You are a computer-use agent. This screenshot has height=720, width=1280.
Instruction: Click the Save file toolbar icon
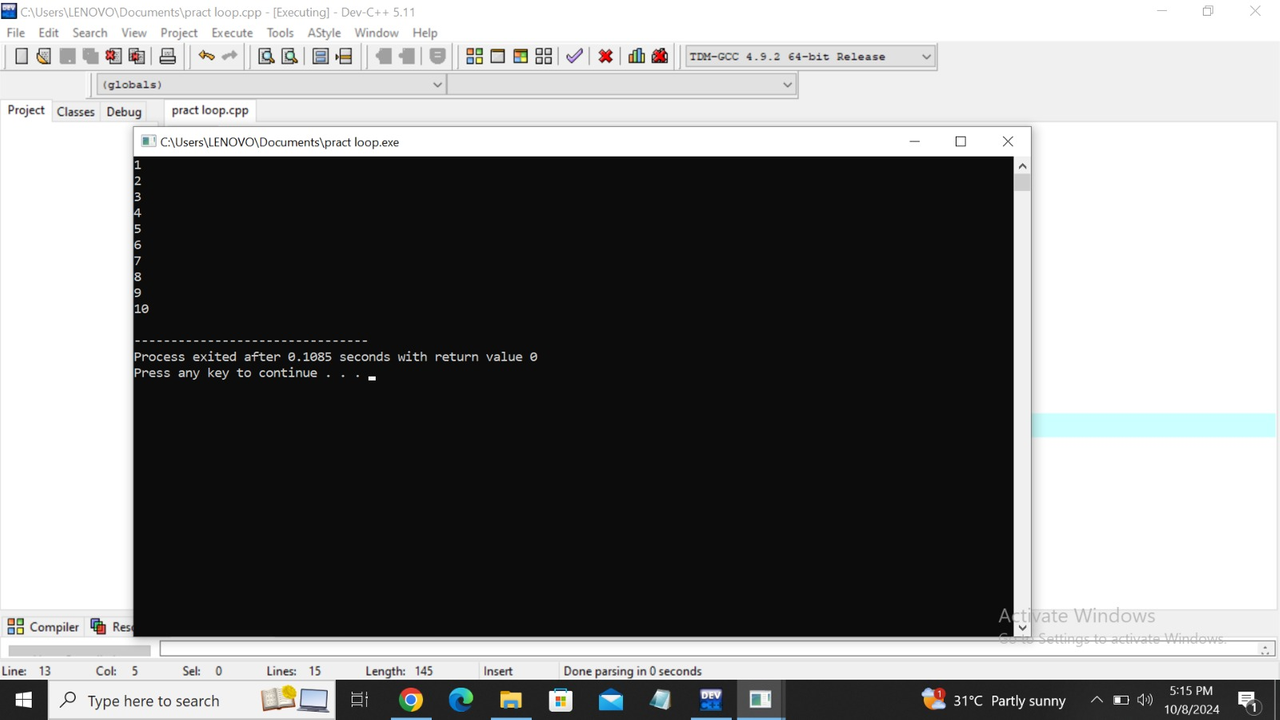pyautogui.click(x=67, y=56)
